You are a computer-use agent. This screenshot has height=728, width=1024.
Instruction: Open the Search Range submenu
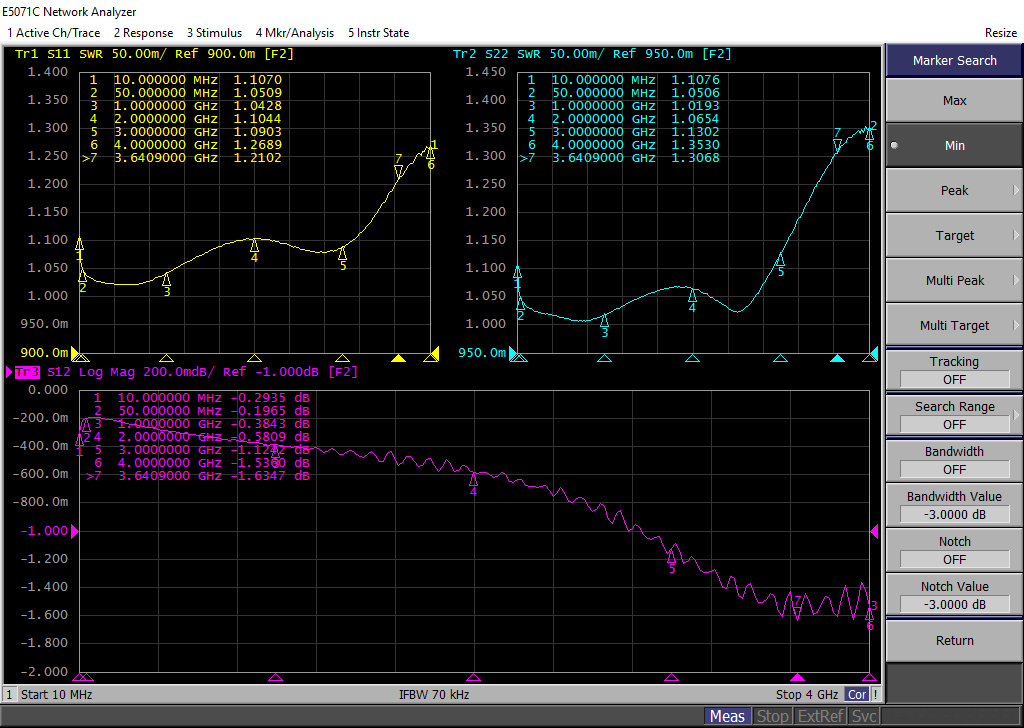pos(954,416)
